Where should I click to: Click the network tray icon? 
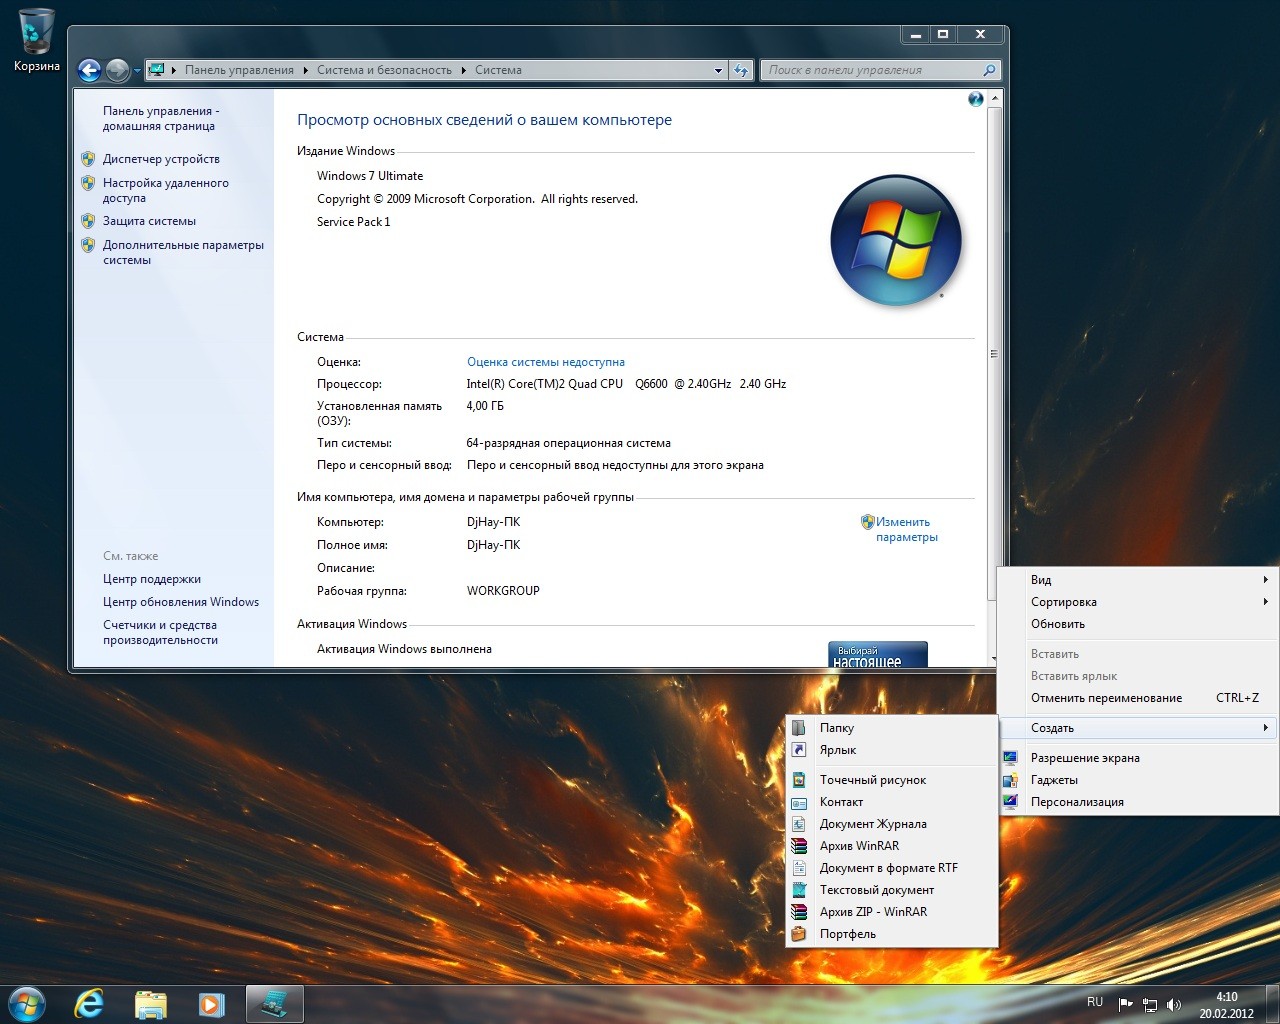pyautogui.click(x=1150, y=1004)
